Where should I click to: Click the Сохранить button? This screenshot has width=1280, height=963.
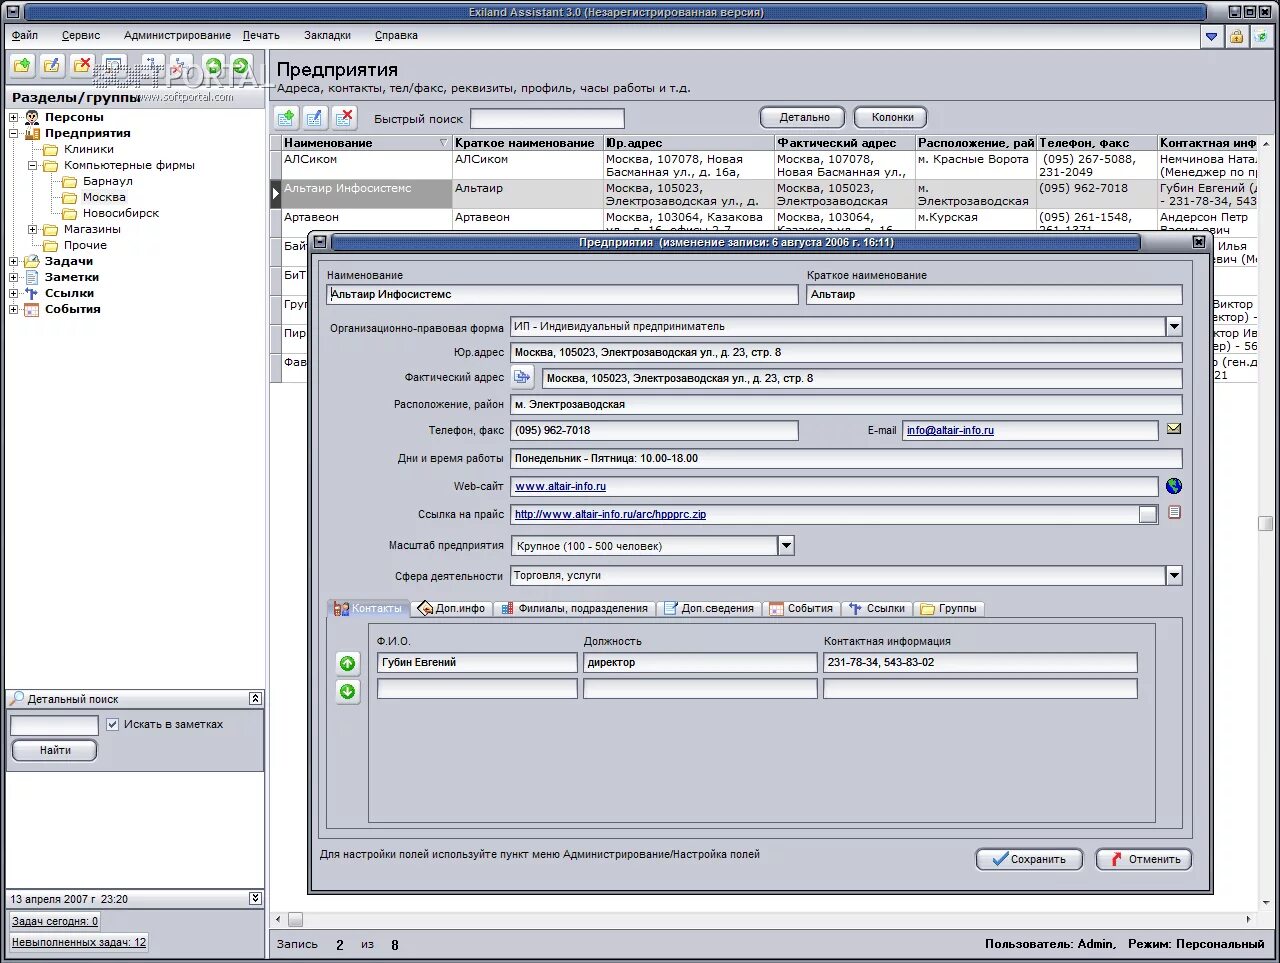1028,859
